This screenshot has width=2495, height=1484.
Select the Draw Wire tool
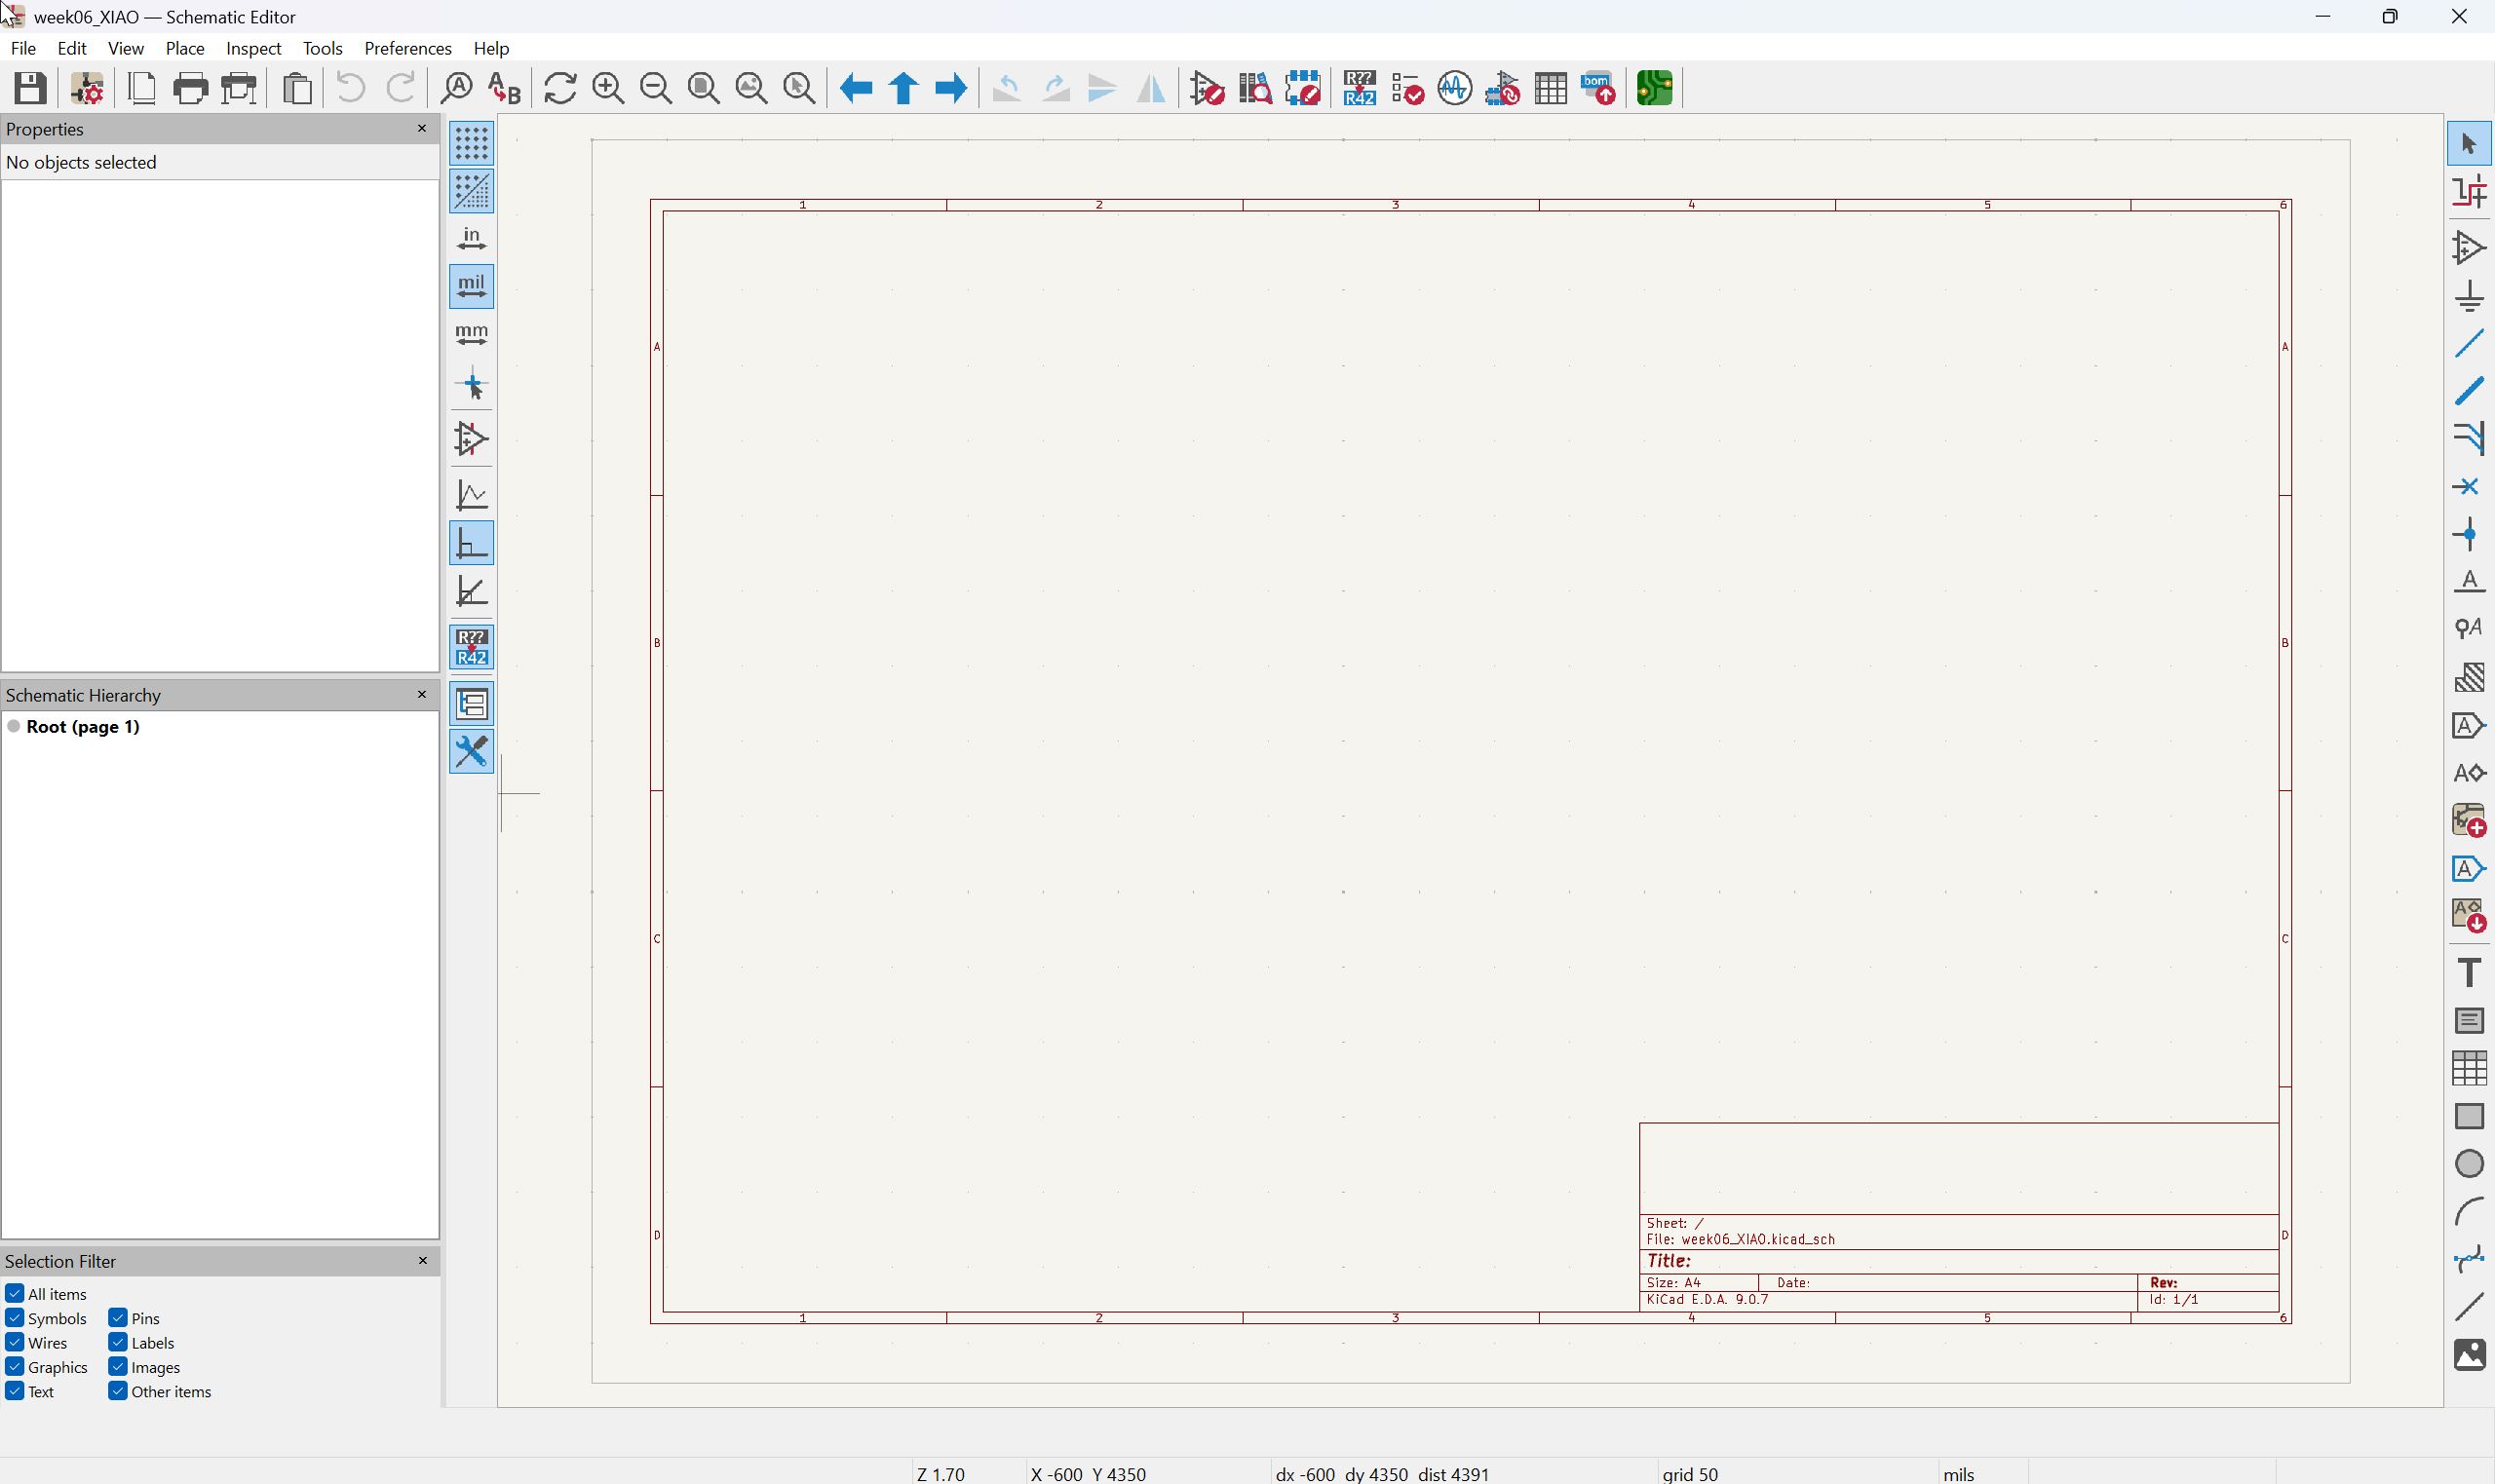point(2467,343)
